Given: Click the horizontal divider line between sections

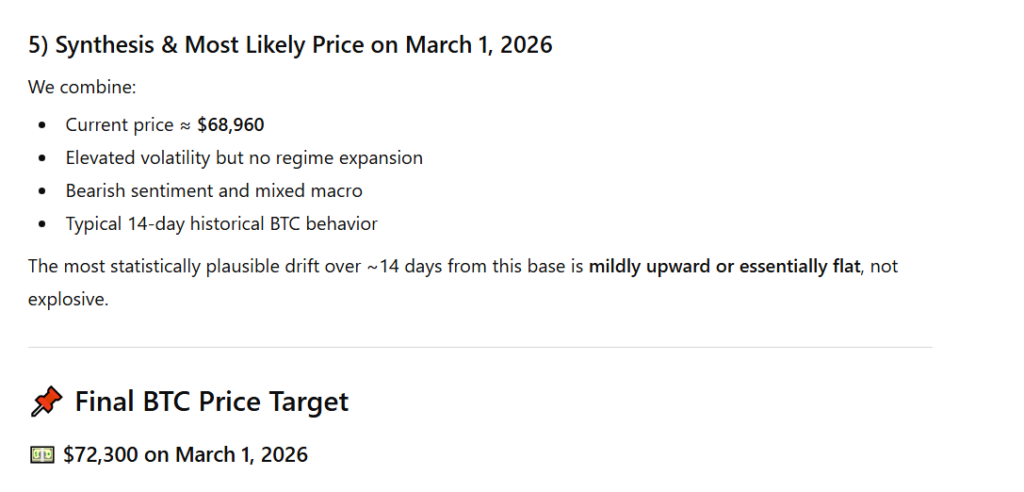Looking at the screenshot, I should pos(480,347).
